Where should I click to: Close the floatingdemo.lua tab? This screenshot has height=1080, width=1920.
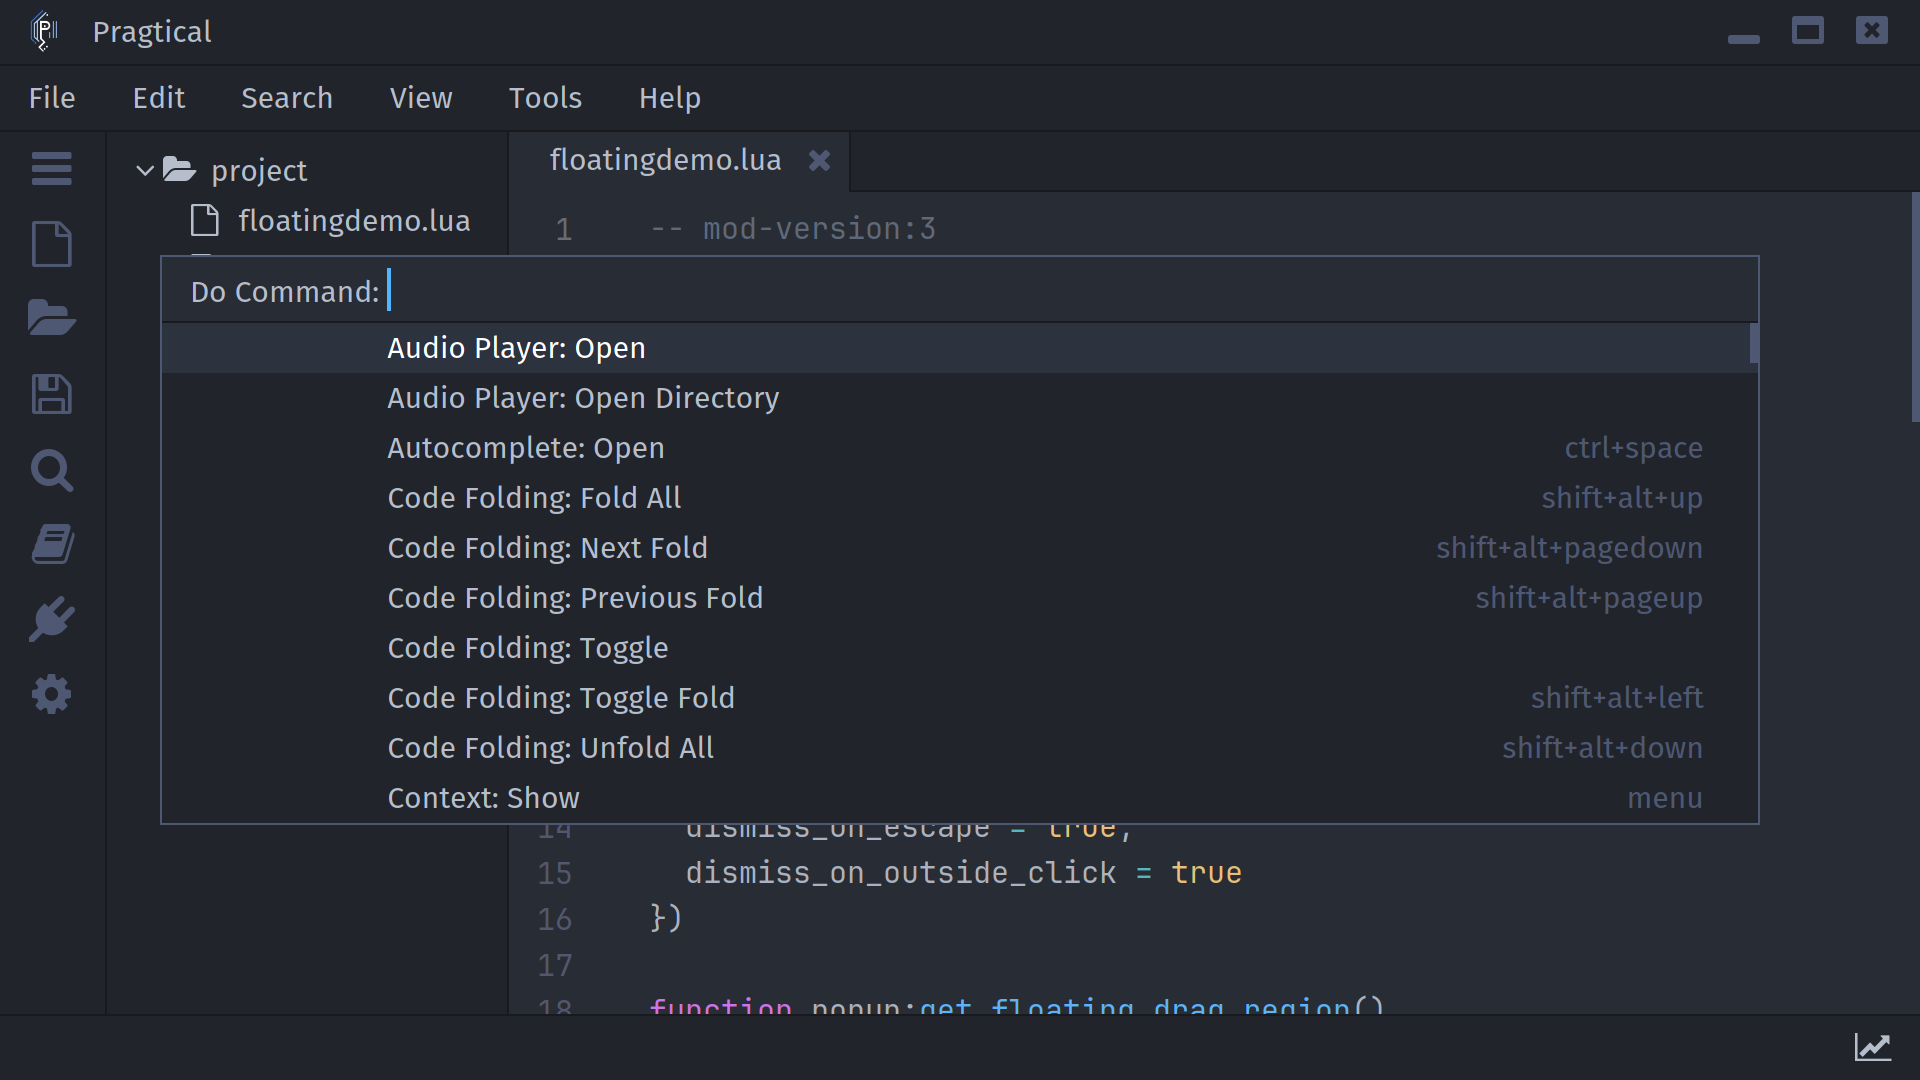819,160
